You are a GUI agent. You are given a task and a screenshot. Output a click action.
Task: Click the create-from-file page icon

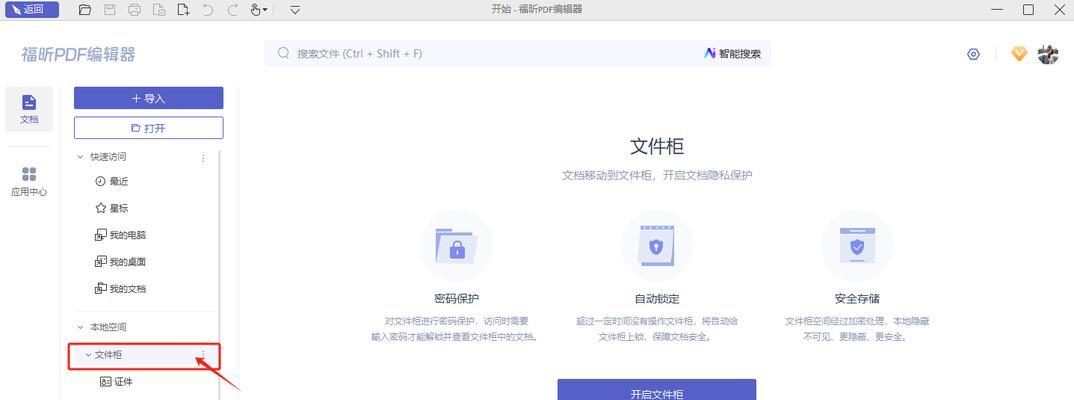pyautogui.click(x=159, y=10)
